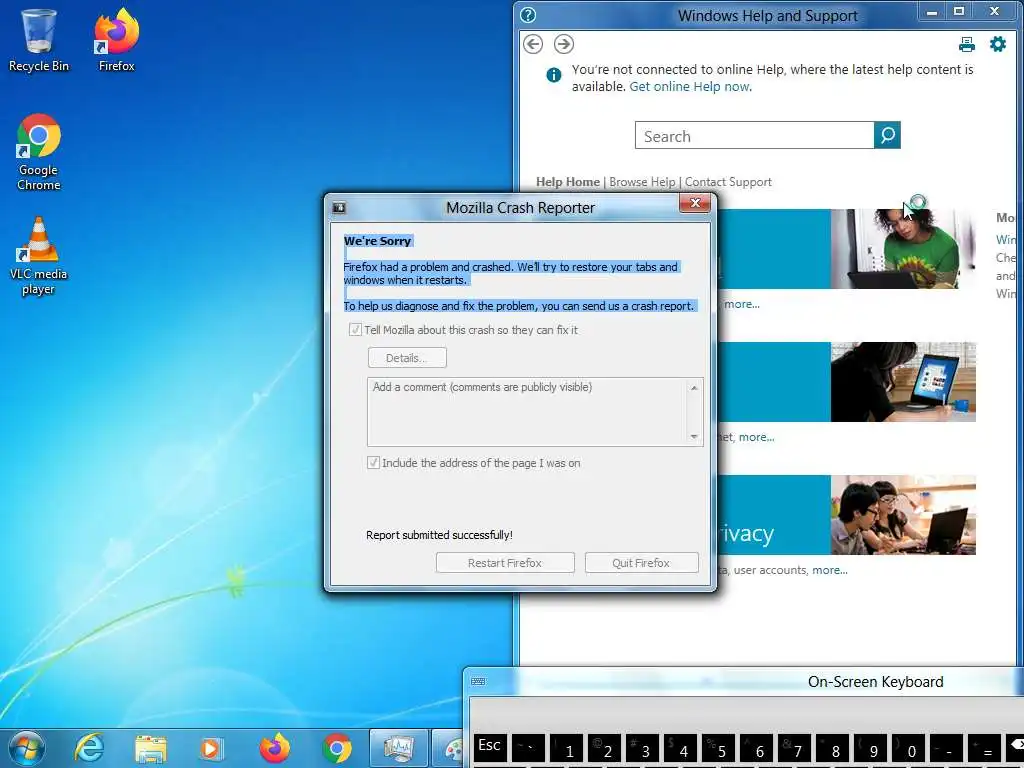Click the 'We're Sorry' heading text
Screen dimensions: 1024x768
(377, 241)
